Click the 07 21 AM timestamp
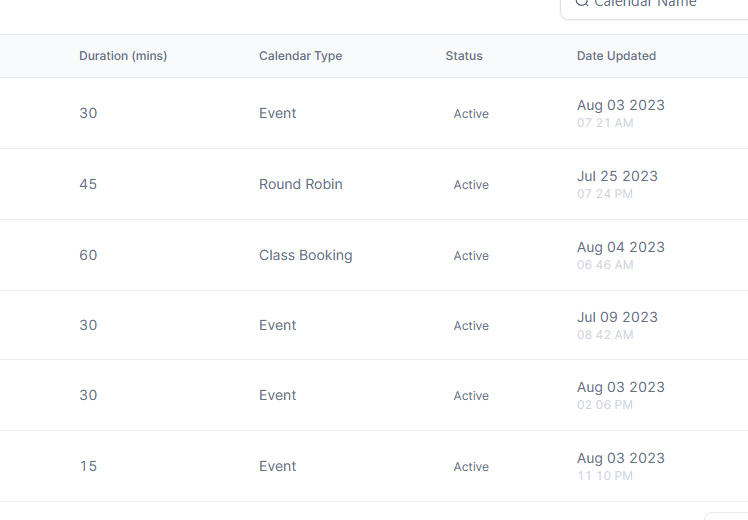 pos(605,123)
